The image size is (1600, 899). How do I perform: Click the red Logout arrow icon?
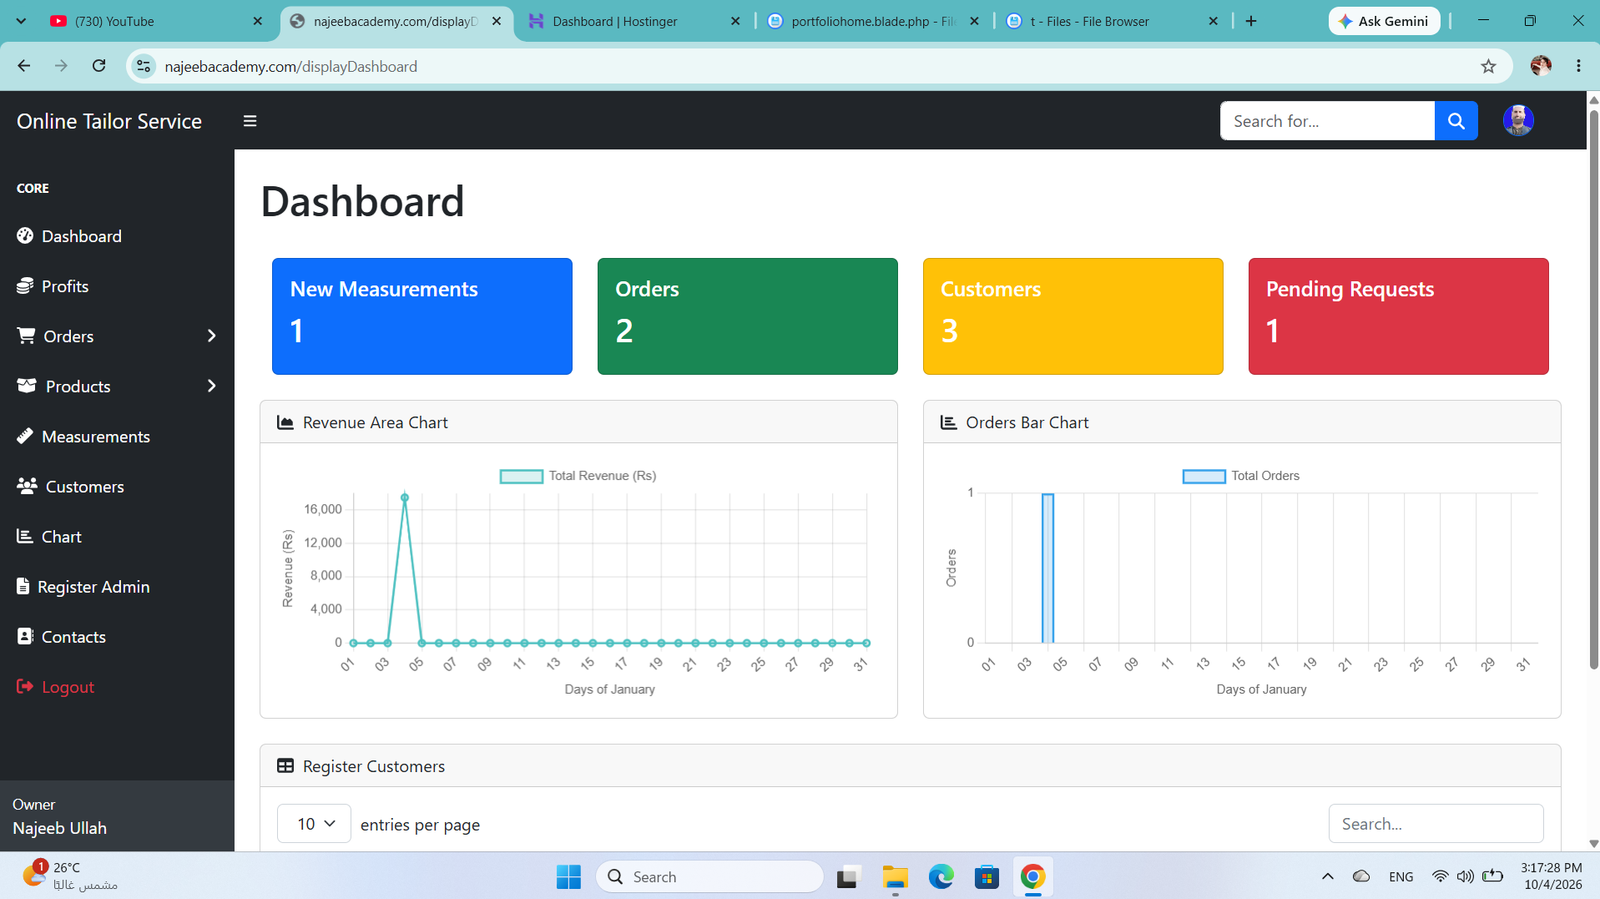25,686
